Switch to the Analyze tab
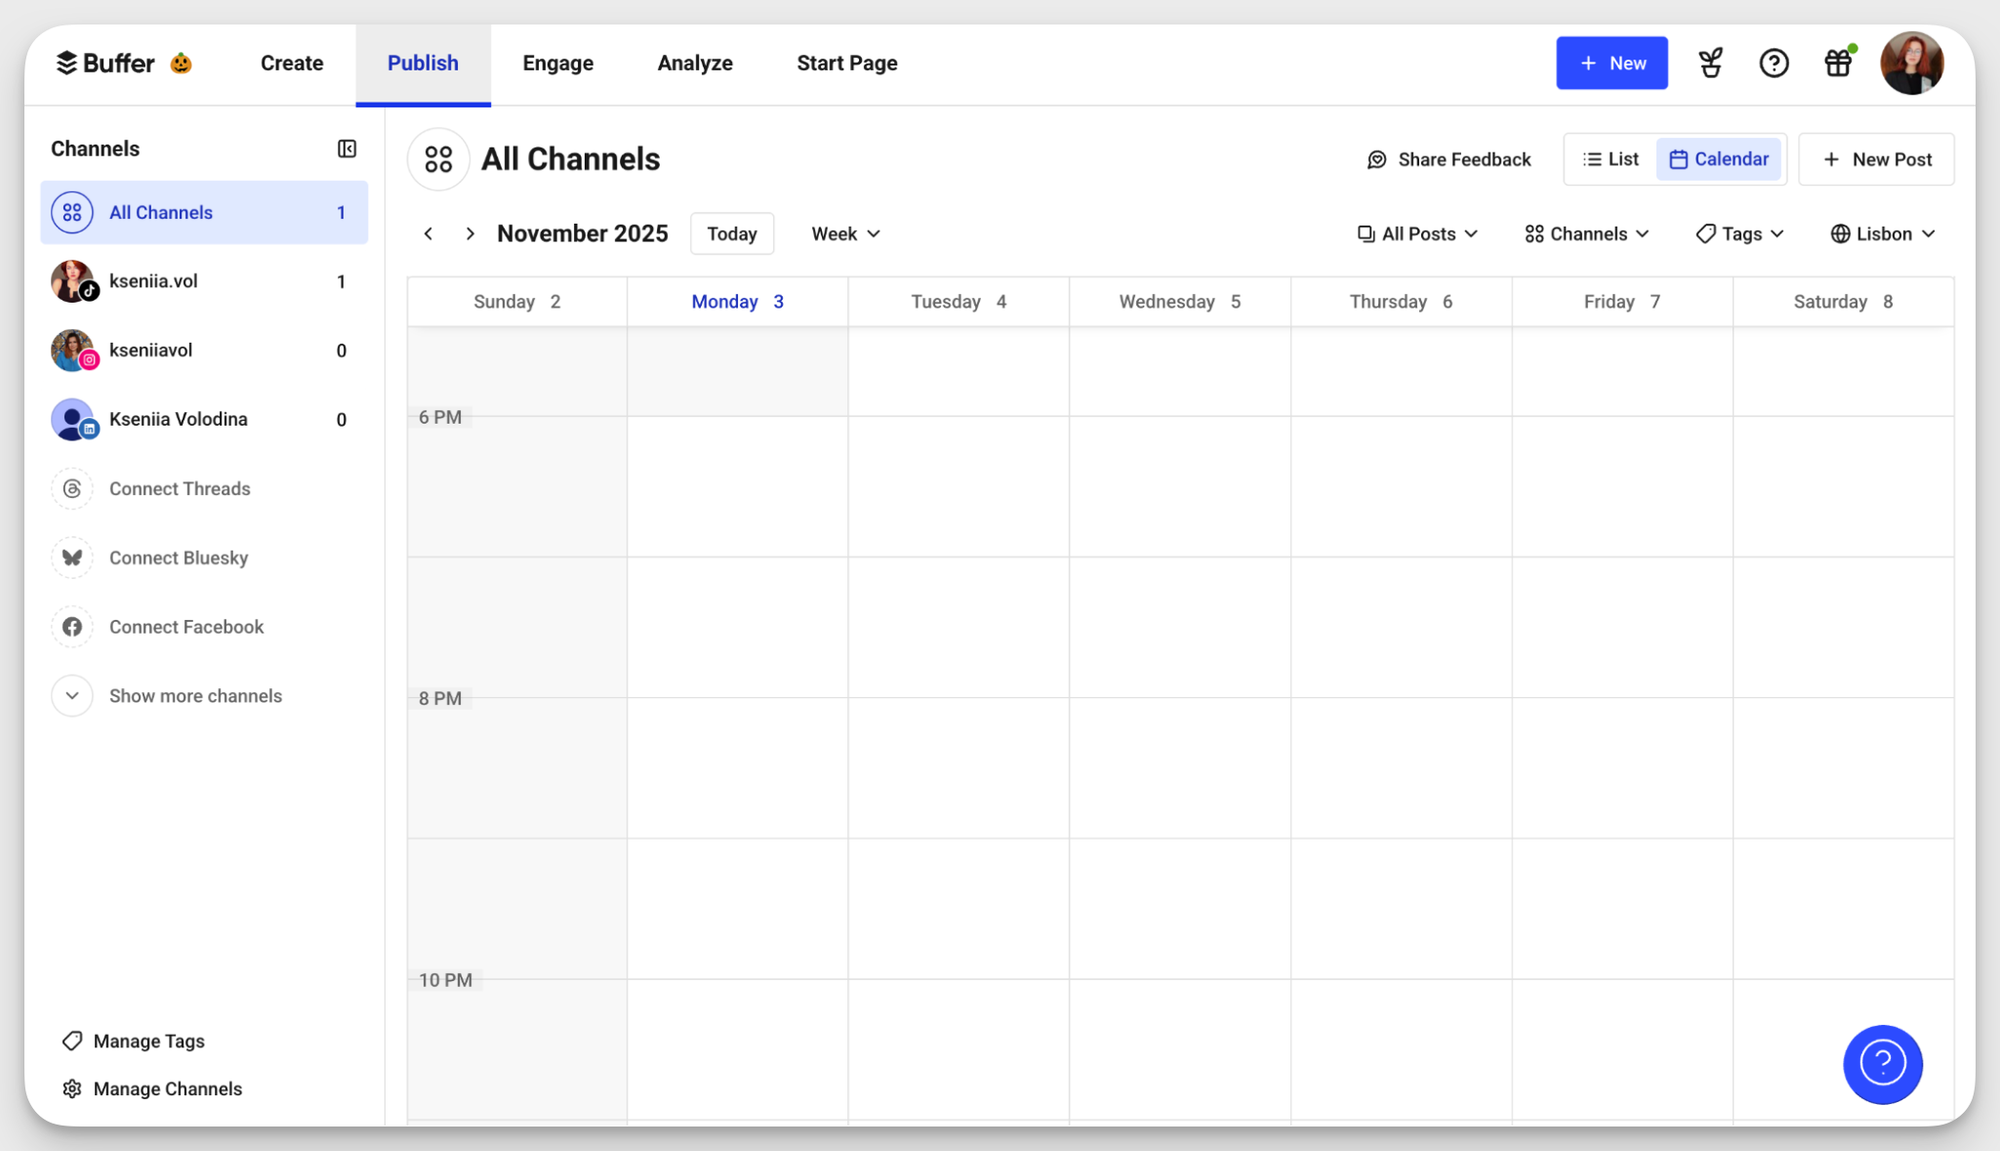This screenshot has width=2000, height=1151. (694, 62)
